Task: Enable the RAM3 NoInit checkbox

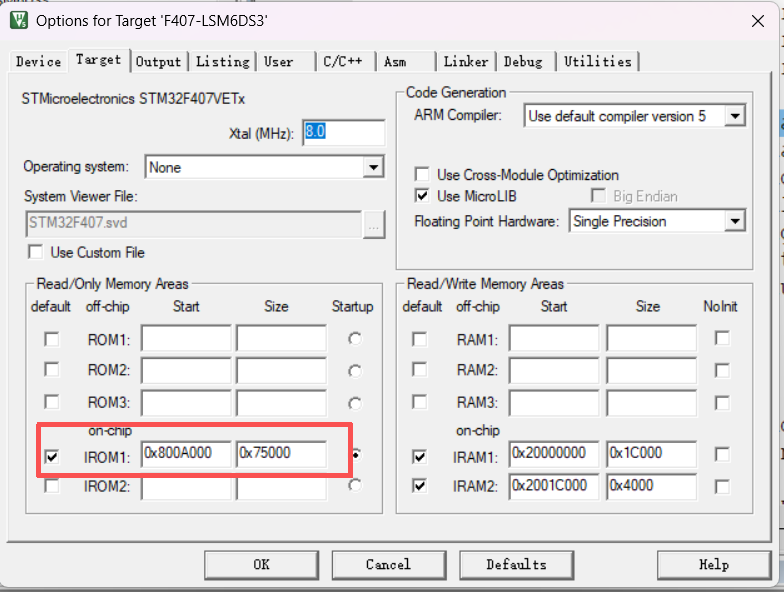Action: pyautogui.click(x=722, y=402)
